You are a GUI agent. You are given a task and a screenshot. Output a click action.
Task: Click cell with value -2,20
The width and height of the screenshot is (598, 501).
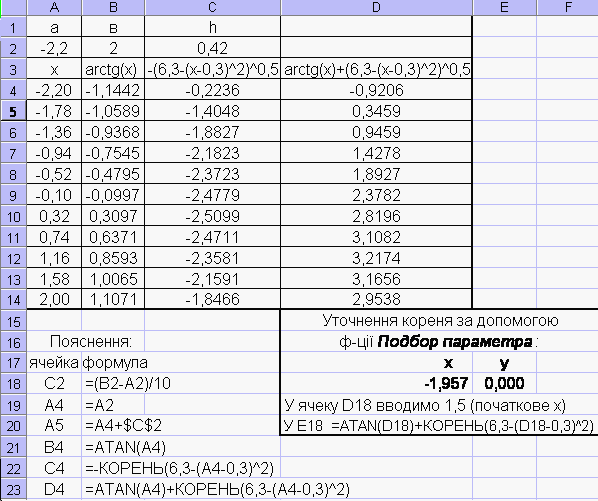54,90
